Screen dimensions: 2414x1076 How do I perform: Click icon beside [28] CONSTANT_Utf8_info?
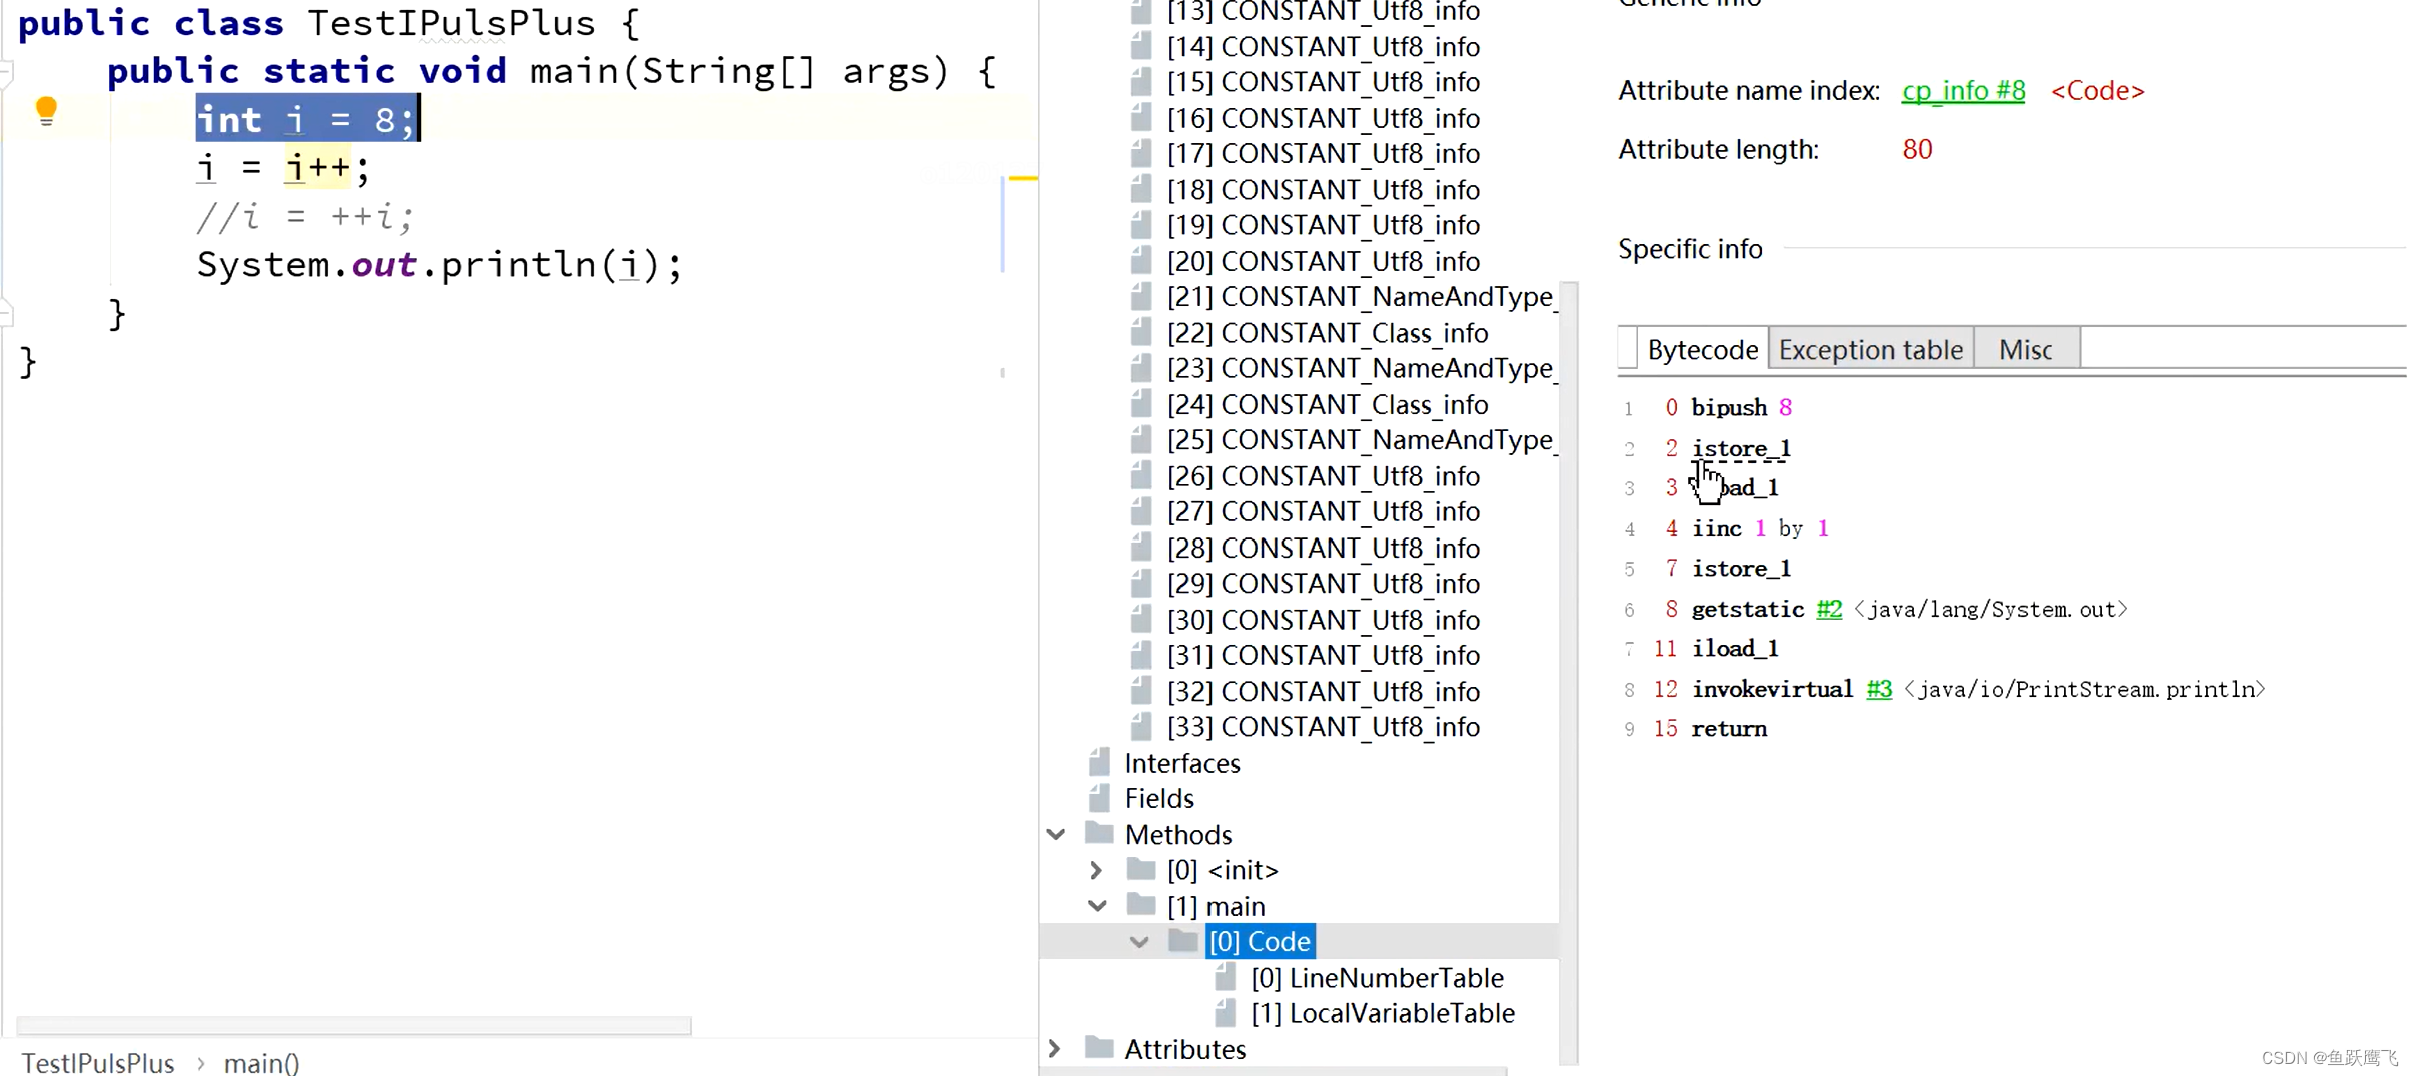click(x=1141, y=547)
